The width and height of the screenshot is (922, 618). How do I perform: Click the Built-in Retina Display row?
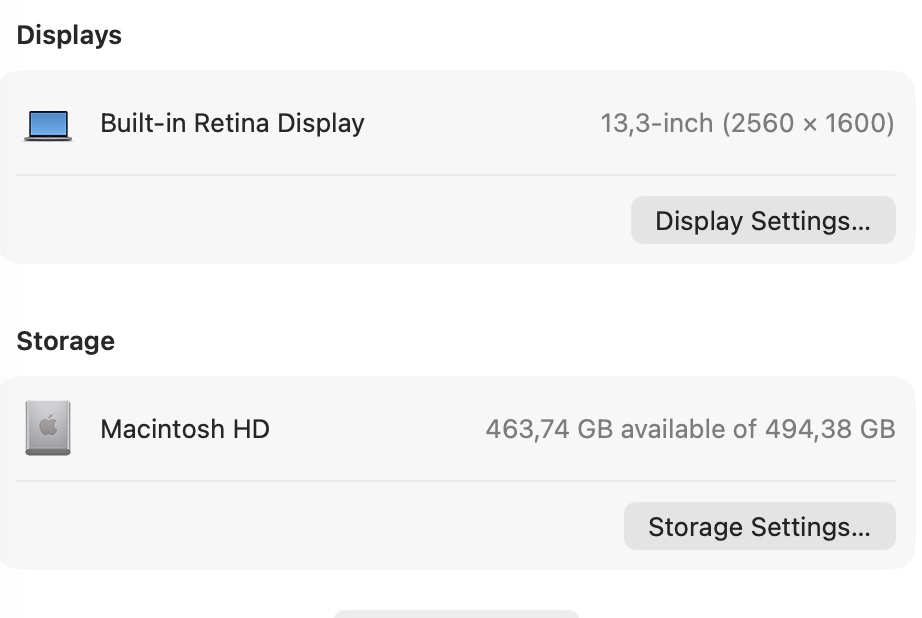460,124
